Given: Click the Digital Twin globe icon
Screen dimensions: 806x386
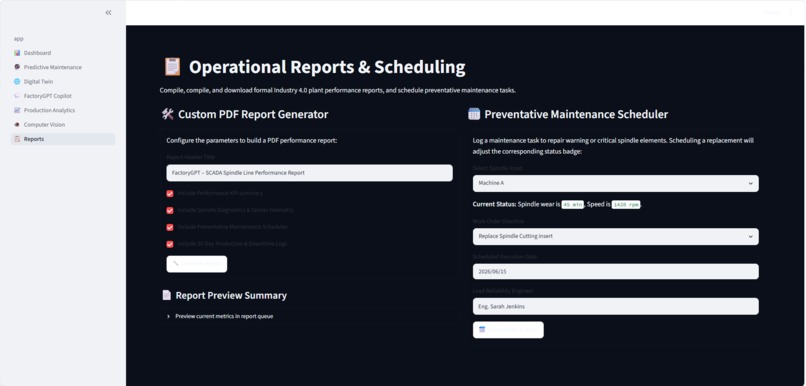Looking at the screenshot, I should click(x=17, y=82).
